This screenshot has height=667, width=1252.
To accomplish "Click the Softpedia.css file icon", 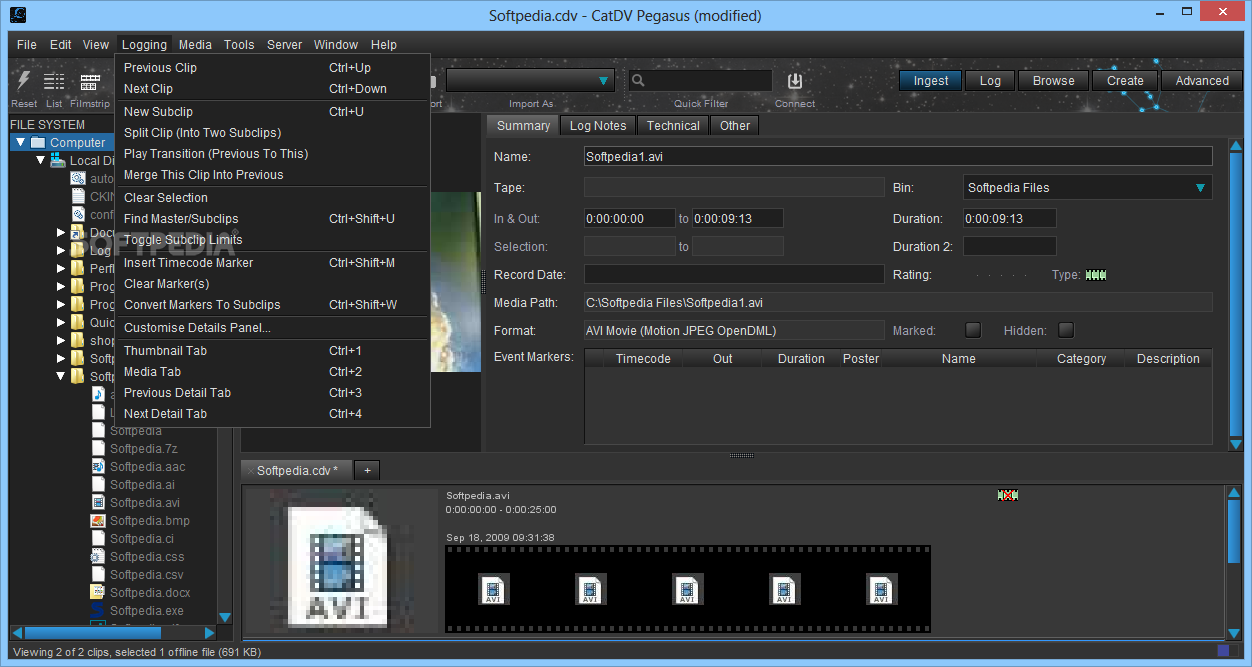I will [x=98, y=557].
